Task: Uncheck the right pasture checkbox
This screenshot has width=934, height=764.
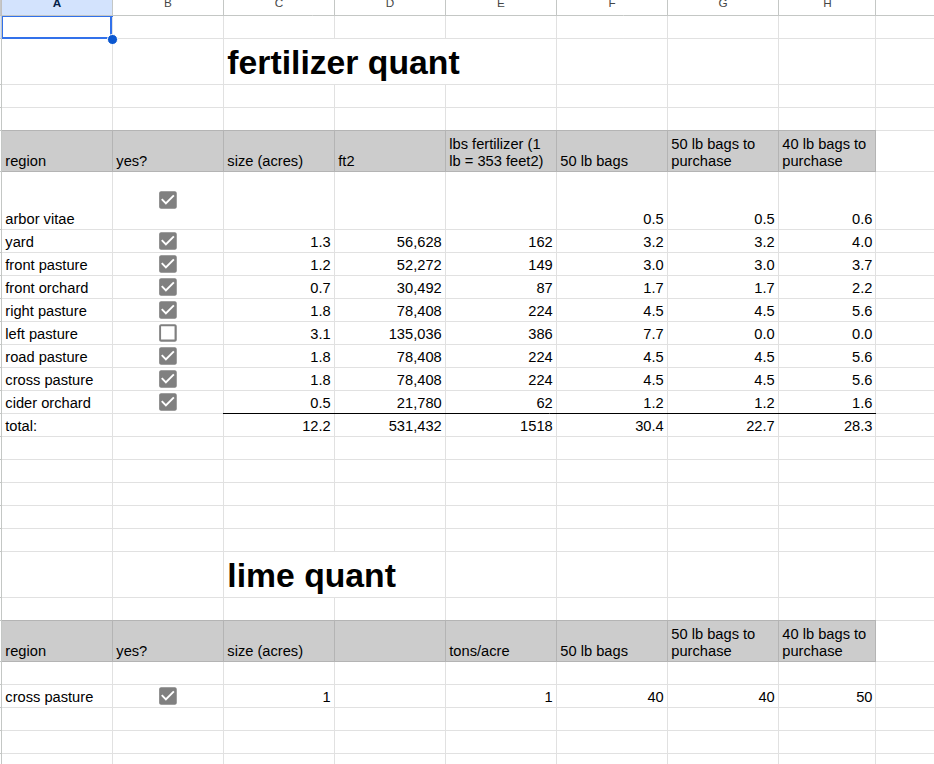Action: tap(168, 310)
